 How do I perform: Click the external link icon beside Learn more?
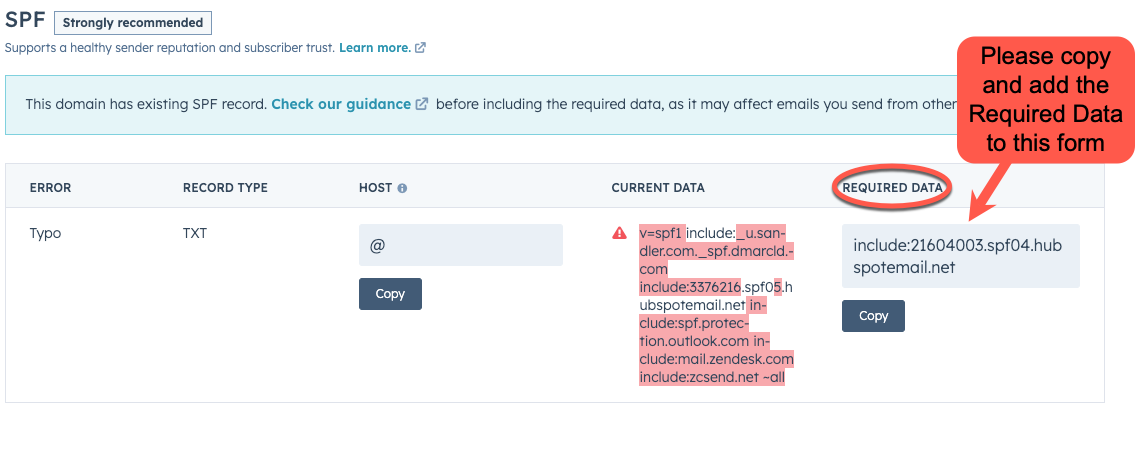[x=421, y=47]
